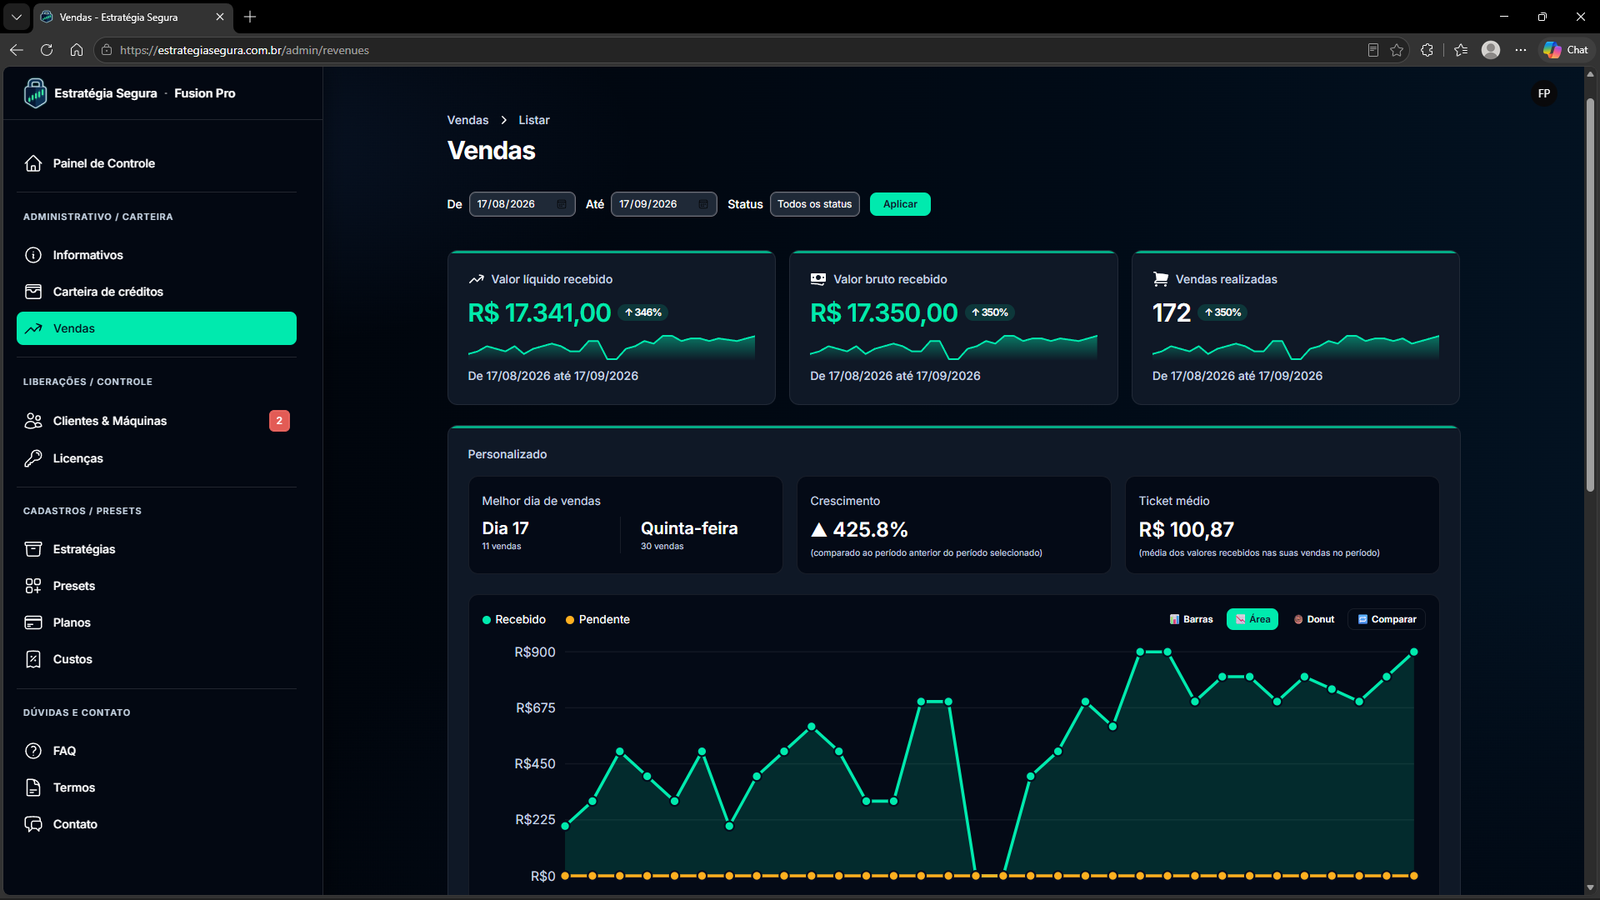The image size is (1600, 900).
Task: Open Termos document icon
Action: point(33,788)
